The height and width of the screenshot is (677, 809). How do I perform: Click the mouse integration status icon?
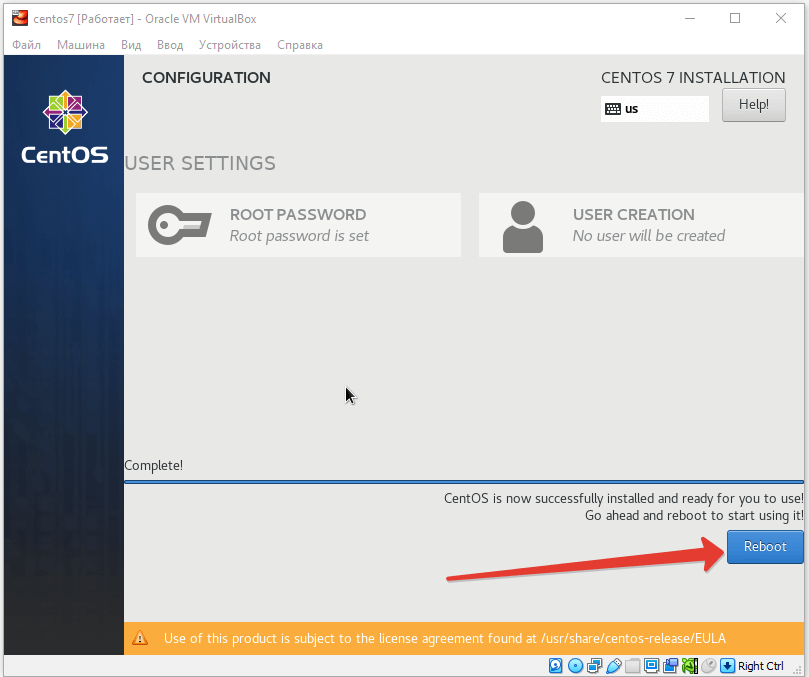(708, 666)
